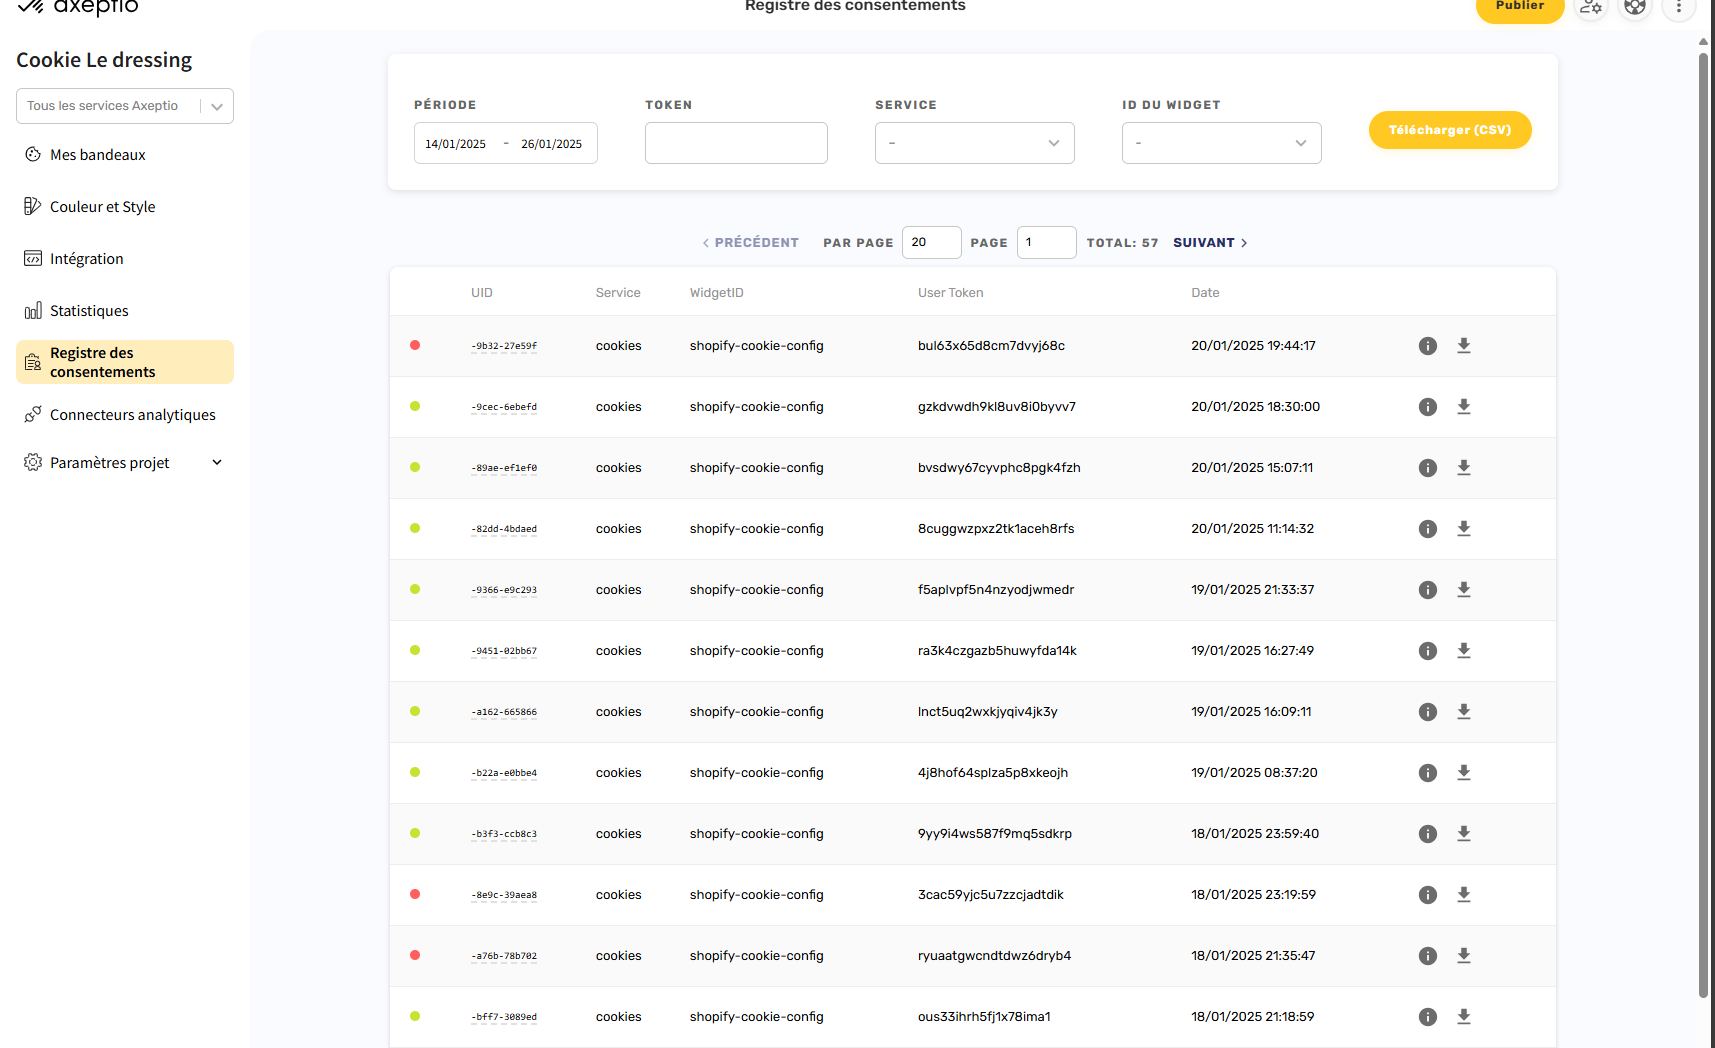Open info for the 19/01/2025 16:09:11 entry
1715x1048 pixels.
coord(1428,712)
